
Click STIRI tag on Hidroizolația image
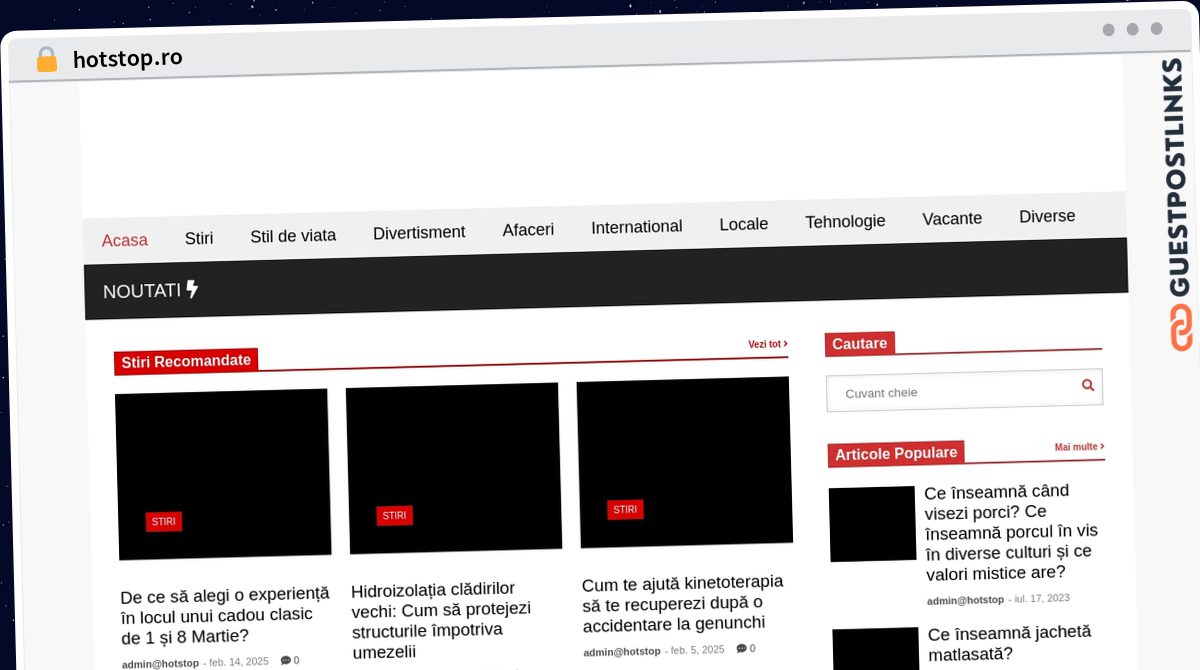pyautogui.click(x=395, y=515)
